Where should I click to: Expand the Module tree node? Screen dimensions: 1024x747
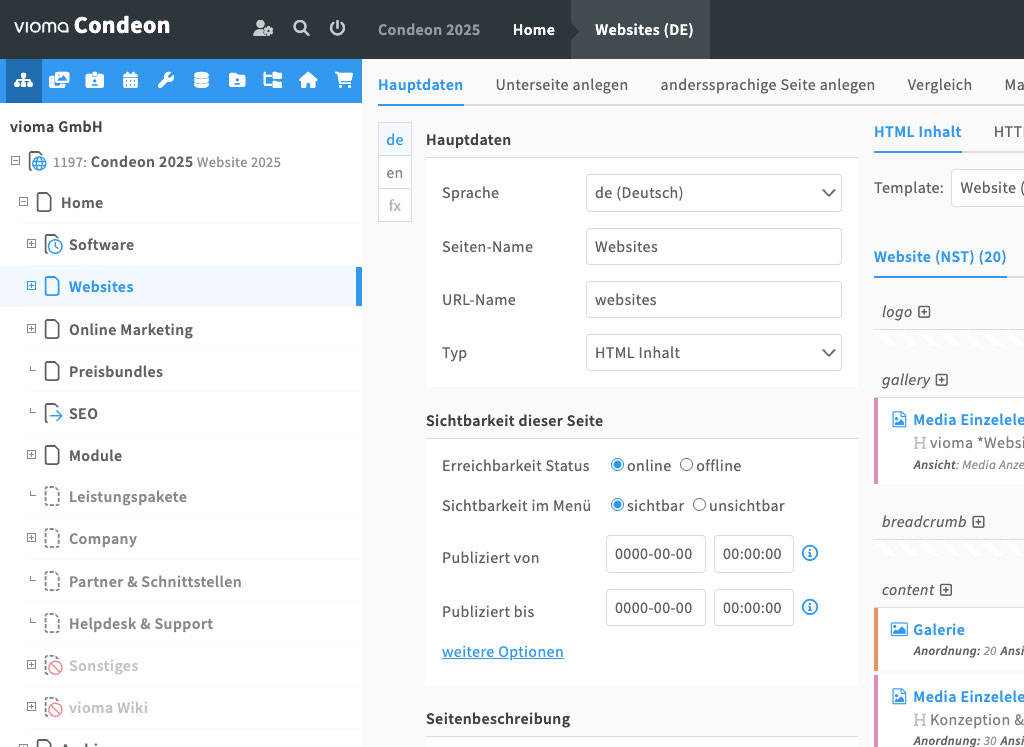(x=31, y=454)
